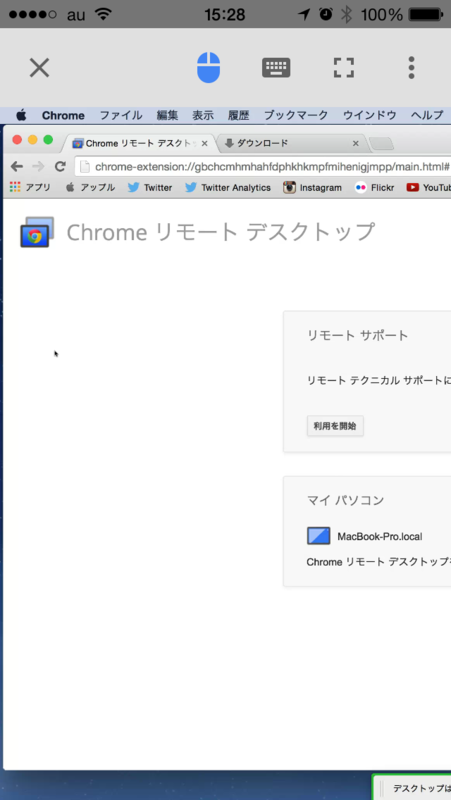The height and width of the screenshot is (800, 451).
Task: Click the リモート サポート heading
Action: tap(358, 335)
